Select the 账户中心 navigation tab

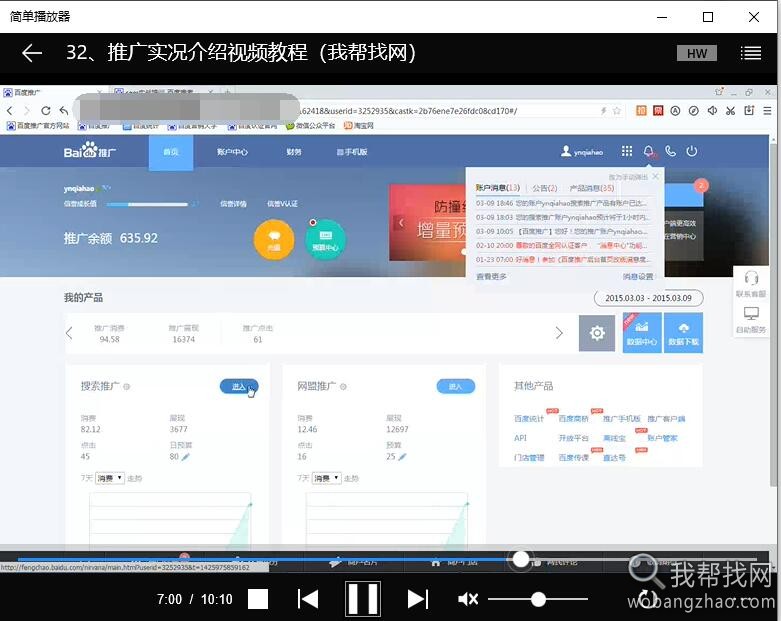[232, 152]
